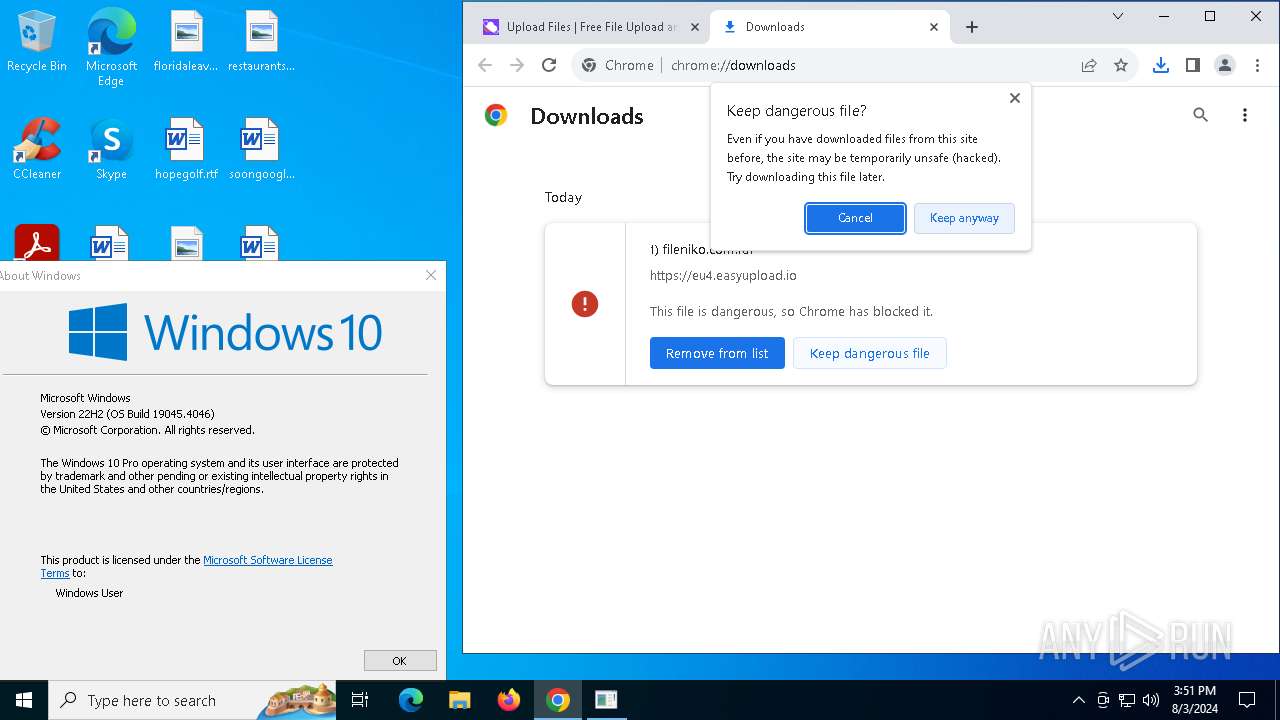
Task: Open the Recycle Bin desktop icon
Action: (x=37, y=42)
